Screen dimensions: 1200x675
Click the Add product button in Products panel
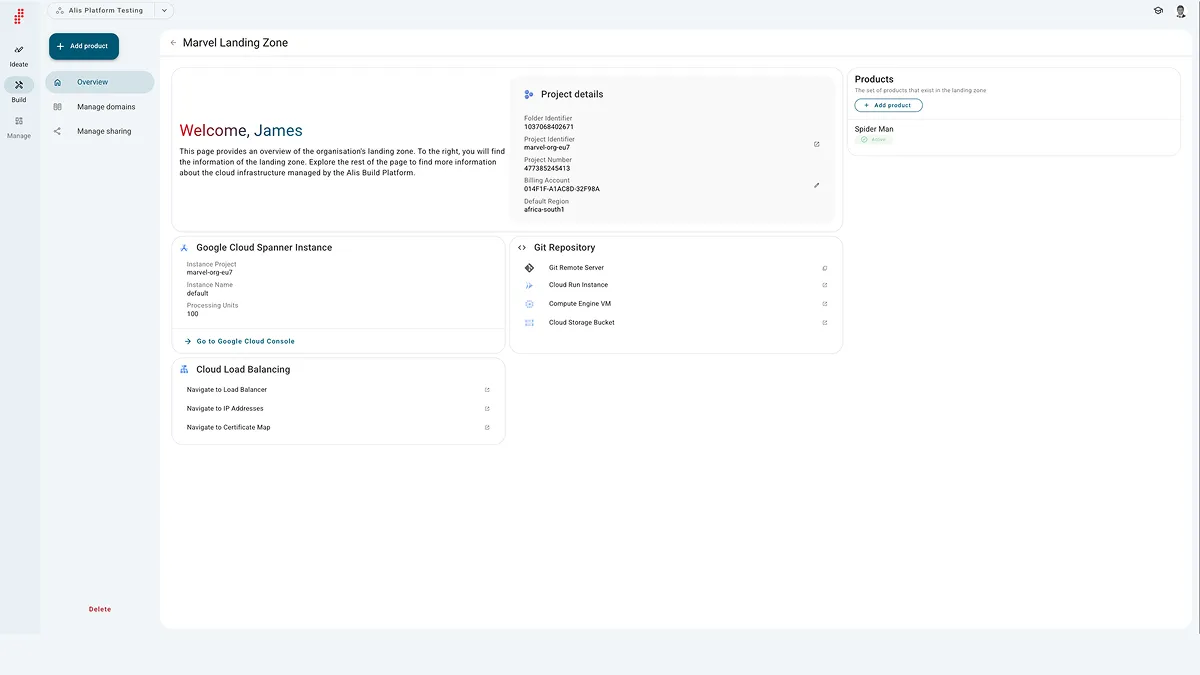tap(888, 104)
